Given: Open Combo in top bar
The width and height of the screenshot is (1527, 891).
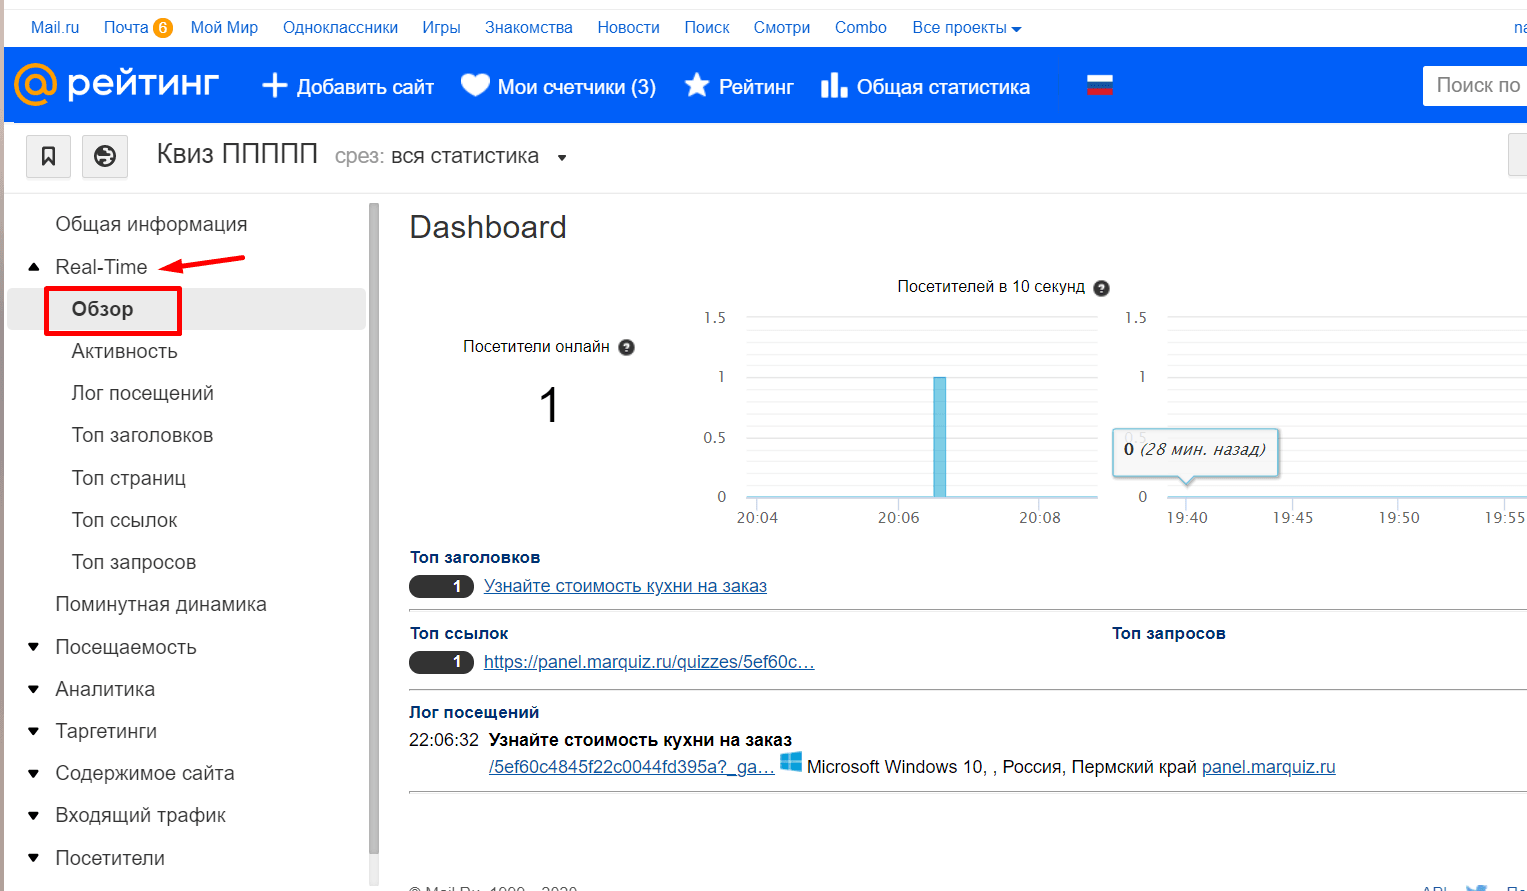Looking at the screenshot, I should point(861,28).
